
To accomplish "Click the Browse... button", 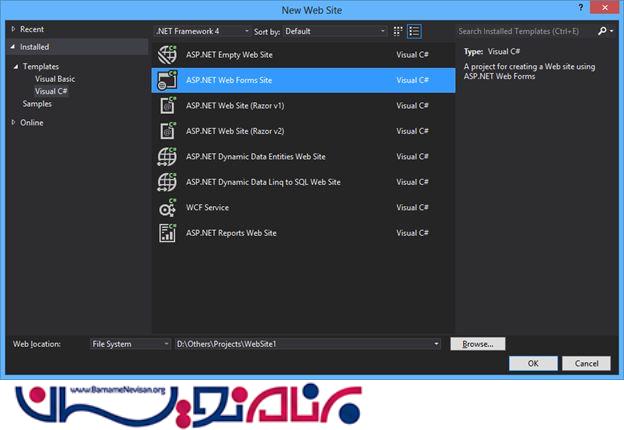I will tap(478, 344).
